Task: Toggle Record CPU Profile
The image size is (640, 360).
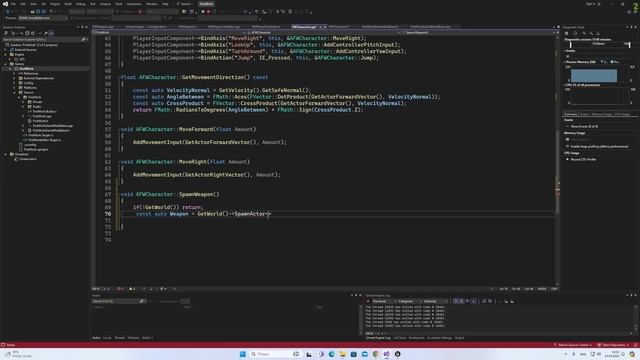Action: (583, 159)
